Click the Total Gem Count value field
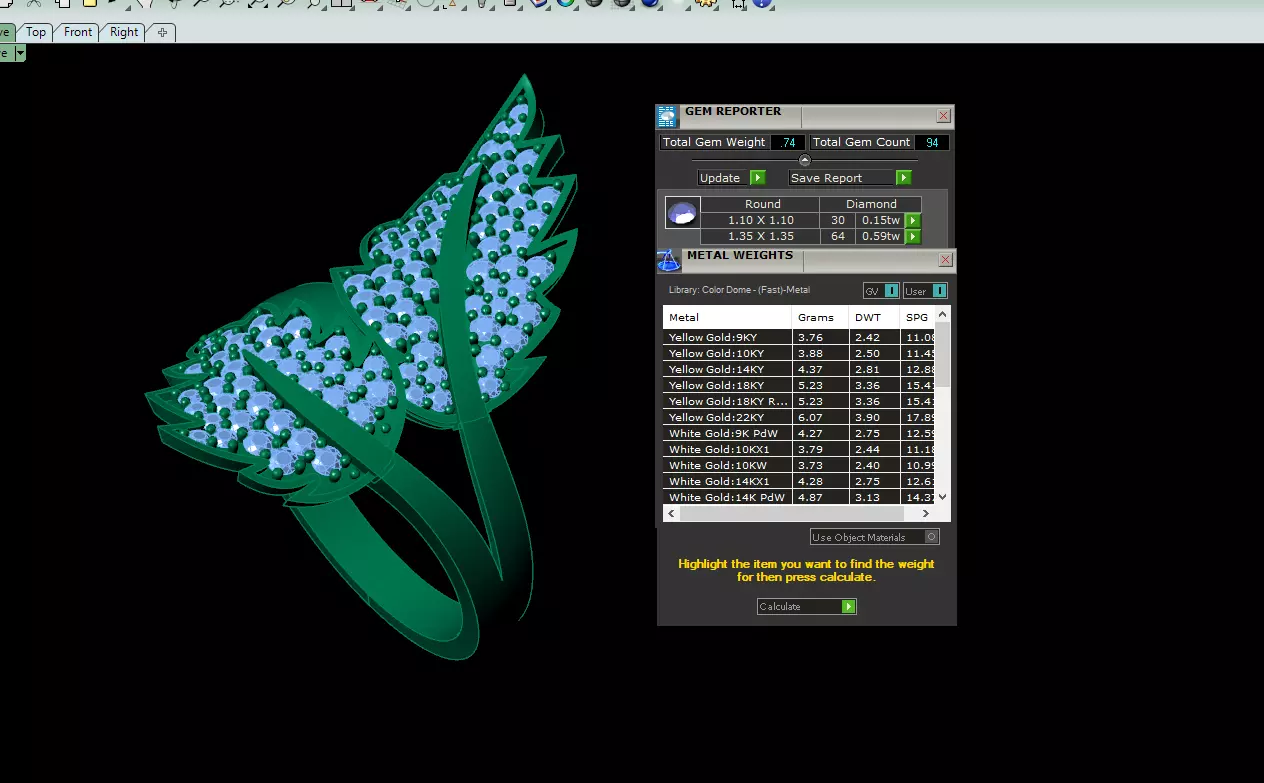Viewport: 1264px width, 783px height. pyautogui.click(x=932, y=142)
